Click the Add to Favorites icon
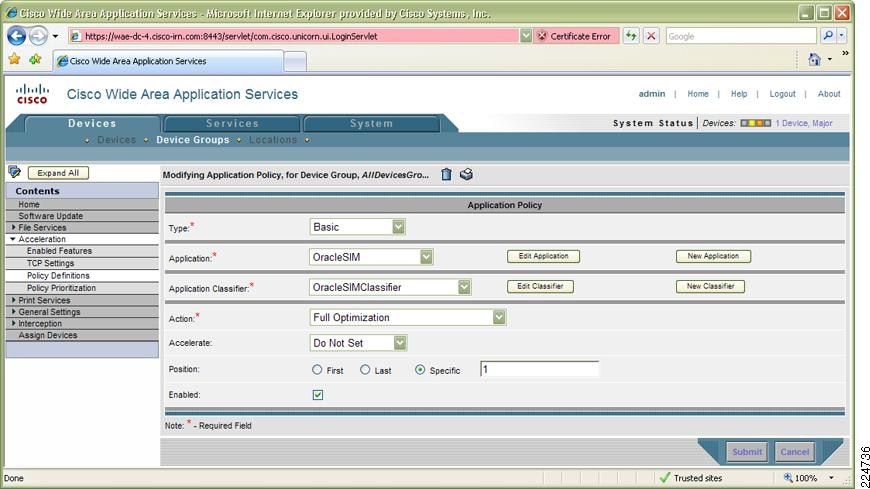The height and width of the screenshot is (489, 870). (x=35, y=59)
